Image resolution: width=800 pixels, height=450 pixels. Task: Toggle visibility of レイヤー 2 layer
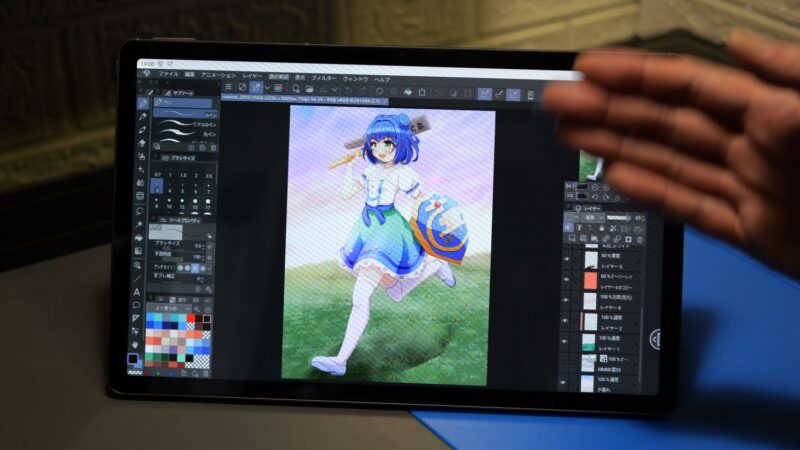click(566, 326)
